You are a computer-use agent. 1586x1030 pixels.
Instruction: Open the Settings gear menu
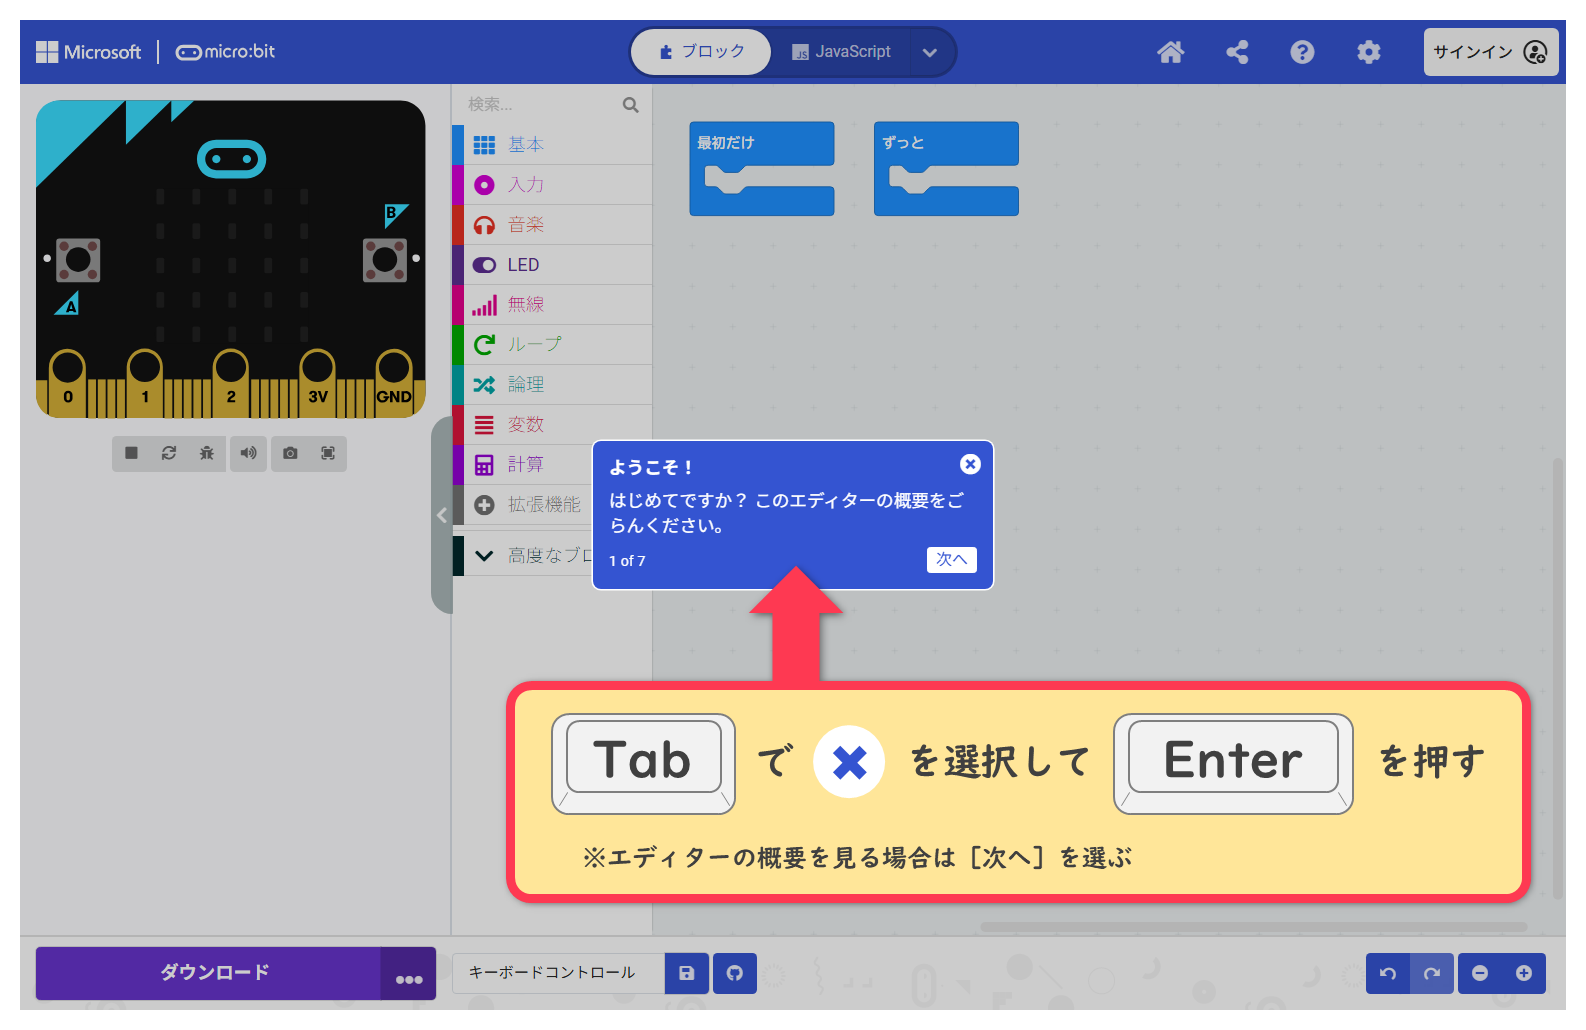coord(1368,52)
